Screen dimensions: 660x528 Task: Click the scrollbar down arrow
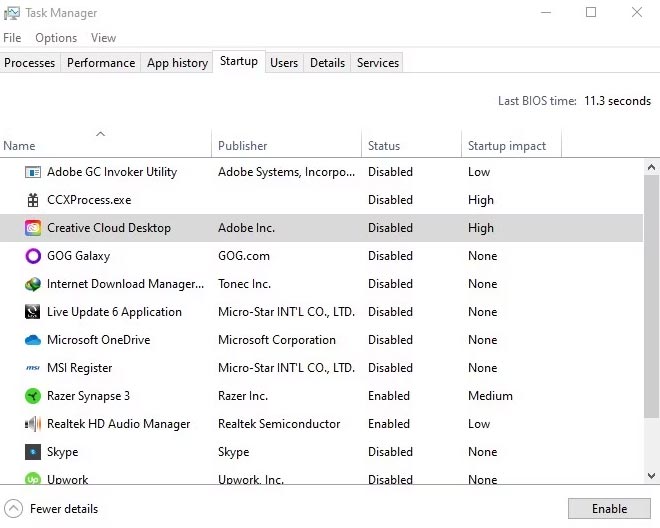pyautogui.click(x=651, y=476)
